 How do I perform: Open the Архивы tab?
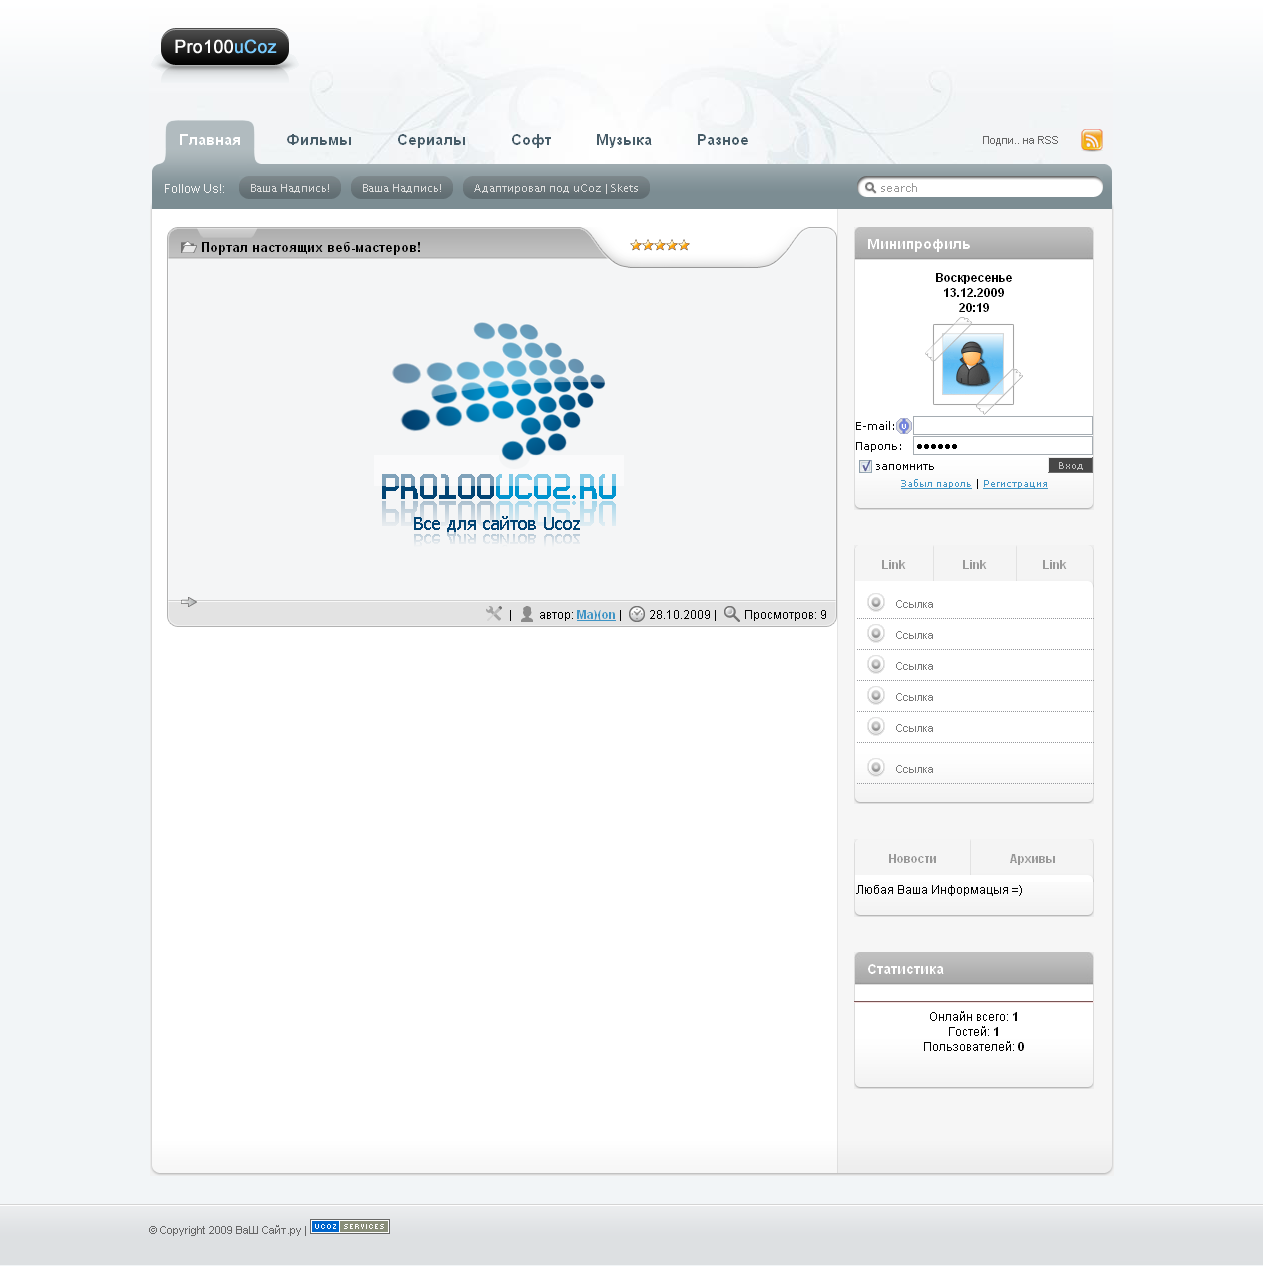click(x=1032, y=858)
